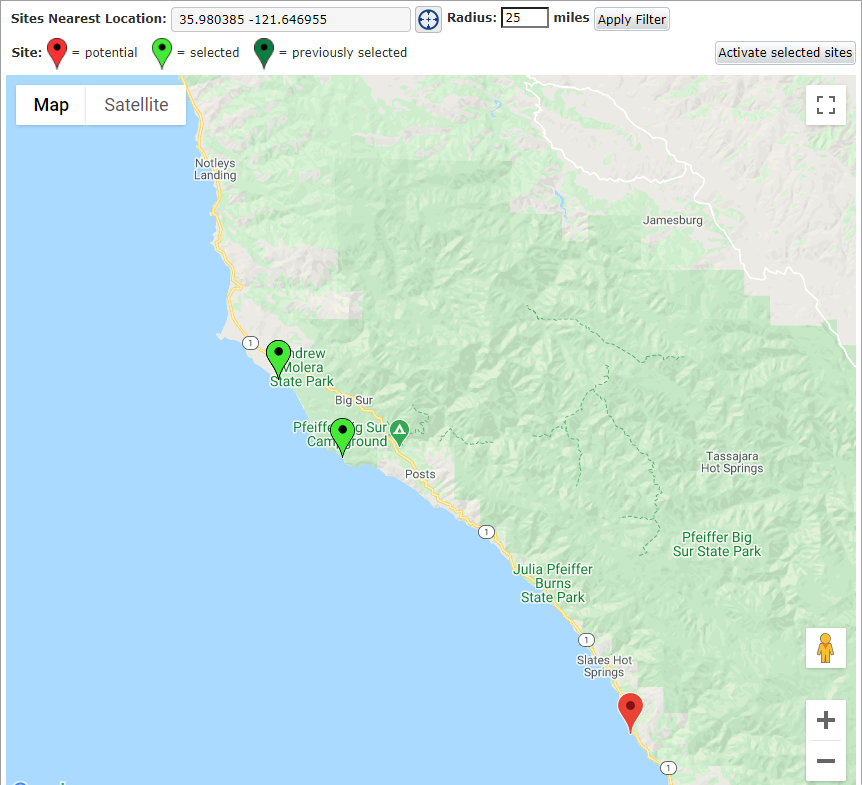This screenshot has height=785, width=862.
Task: Click the Radius miles input box
Action: (x=524, y=18)
